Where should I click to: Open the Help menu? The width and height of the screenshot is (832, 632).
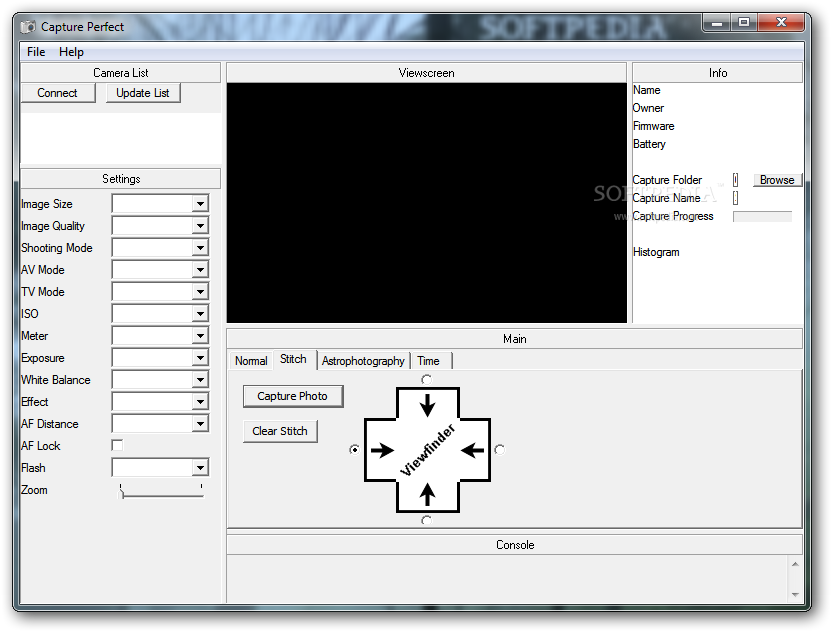(71, 52)
